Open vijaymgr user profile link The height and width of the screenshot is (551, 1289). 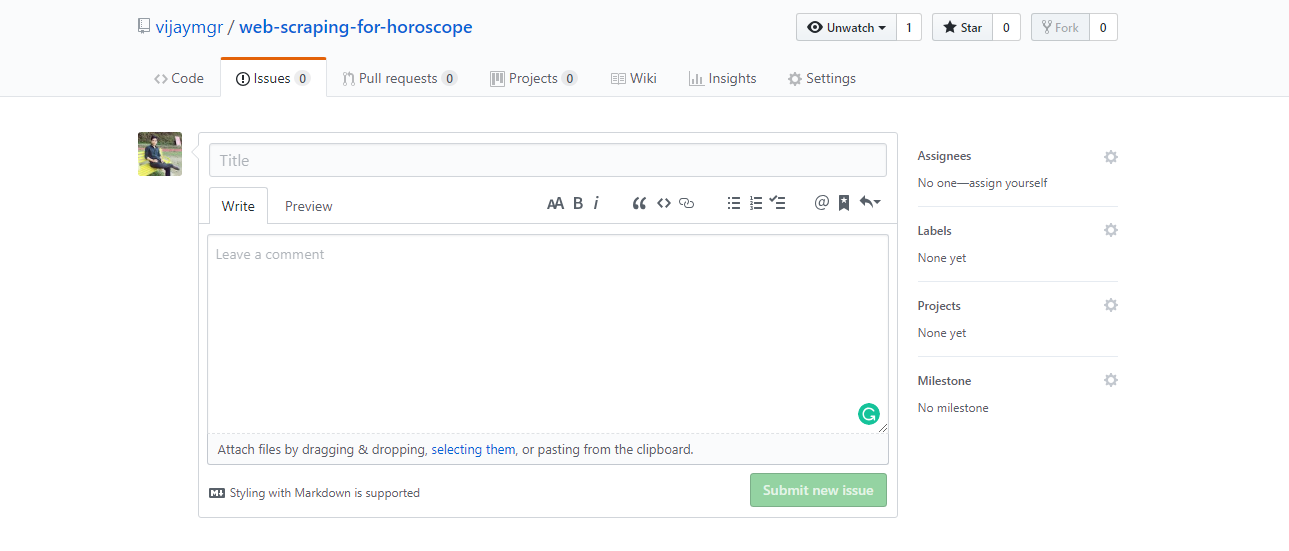[x=189, y=27]
